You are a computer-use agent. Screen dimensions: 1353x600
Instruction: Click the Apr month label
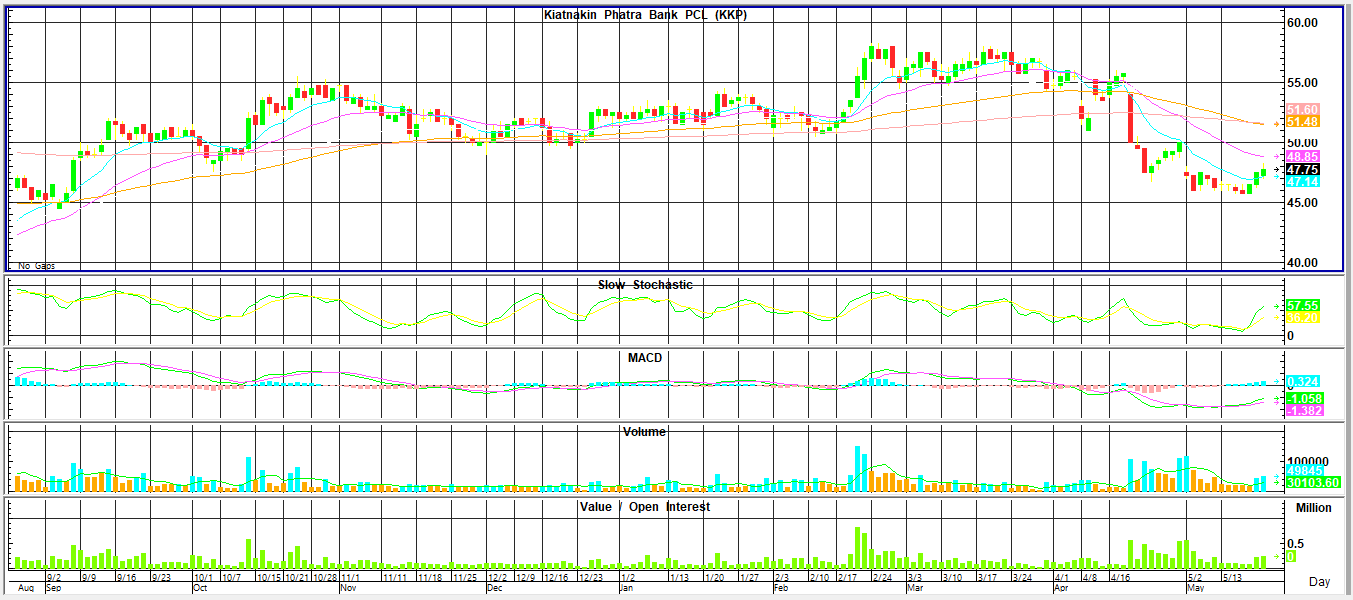pyautogui.click(x=1060, y=588)
